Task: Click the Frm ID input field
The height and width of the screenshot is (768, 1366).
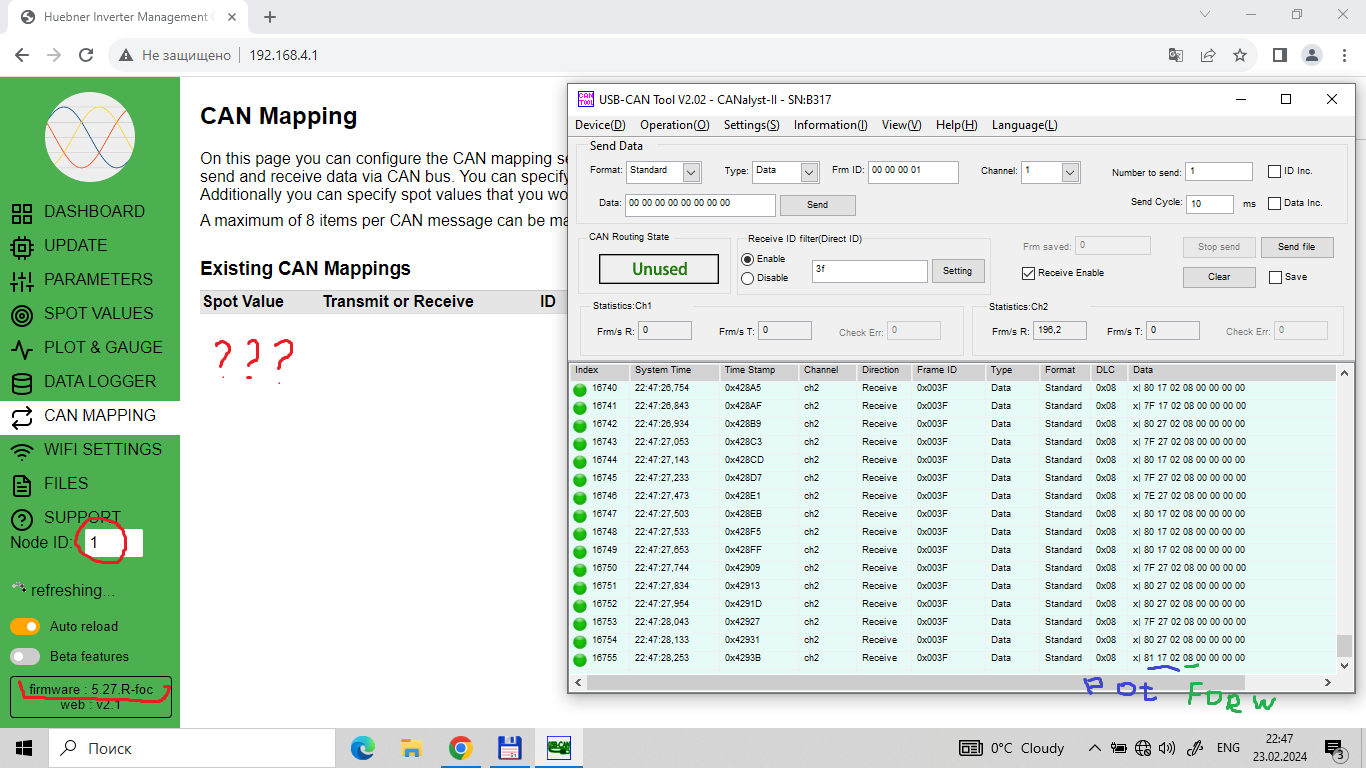Action: 912,171
